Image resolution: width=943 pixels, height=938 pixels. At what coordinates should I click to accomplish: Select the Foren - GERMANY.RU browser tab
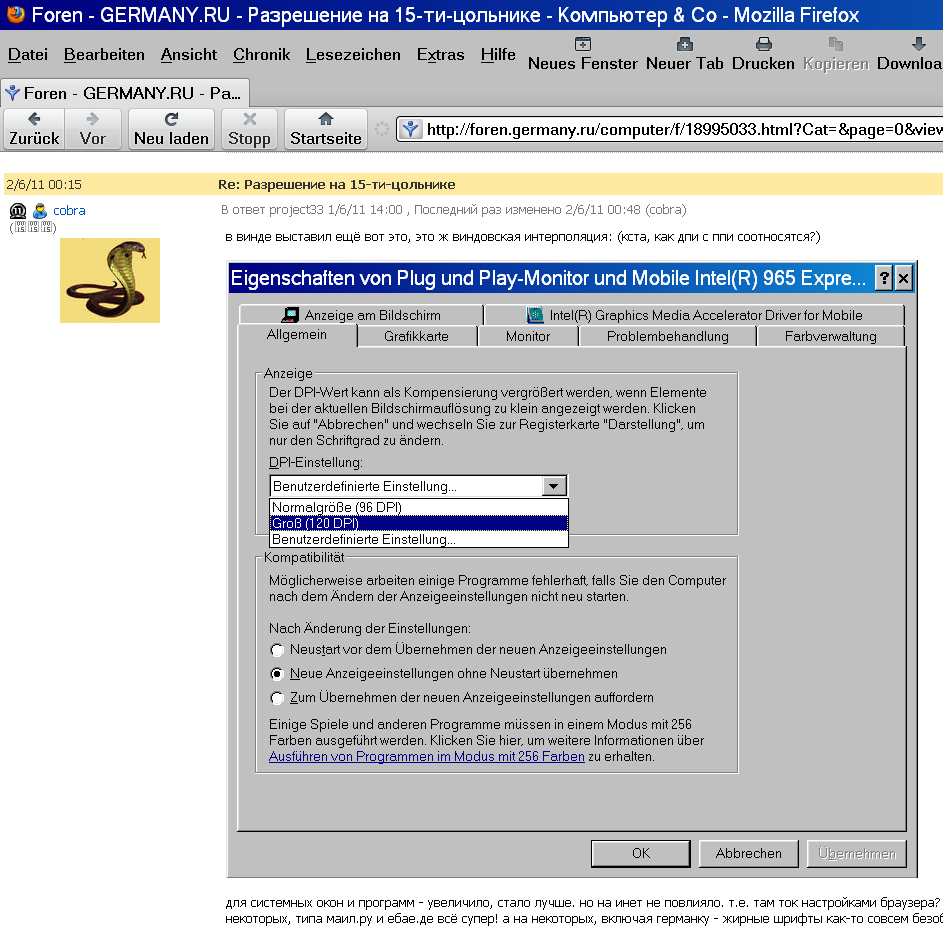125,93
